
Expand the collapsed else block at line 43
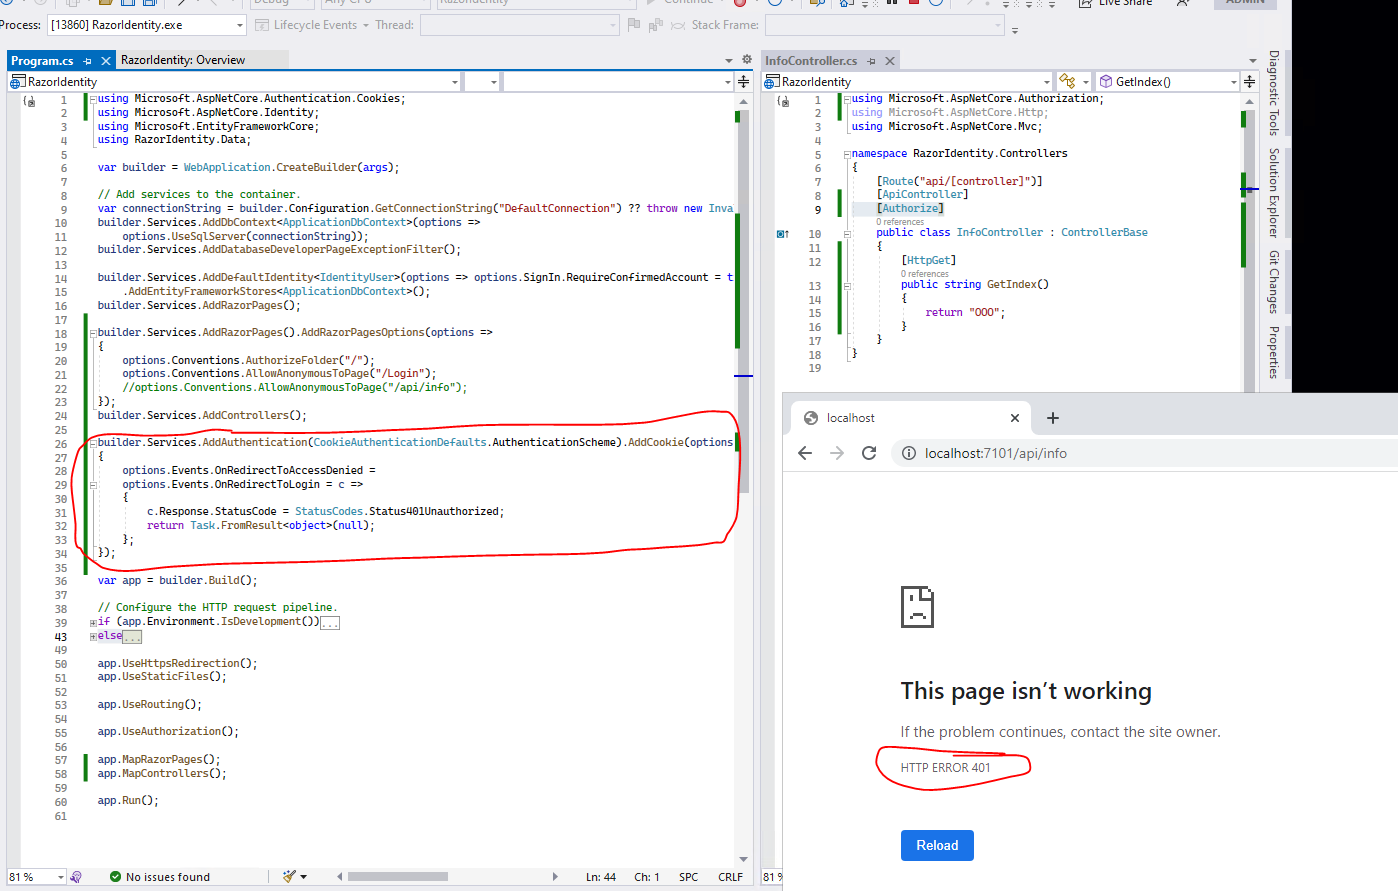93,636
